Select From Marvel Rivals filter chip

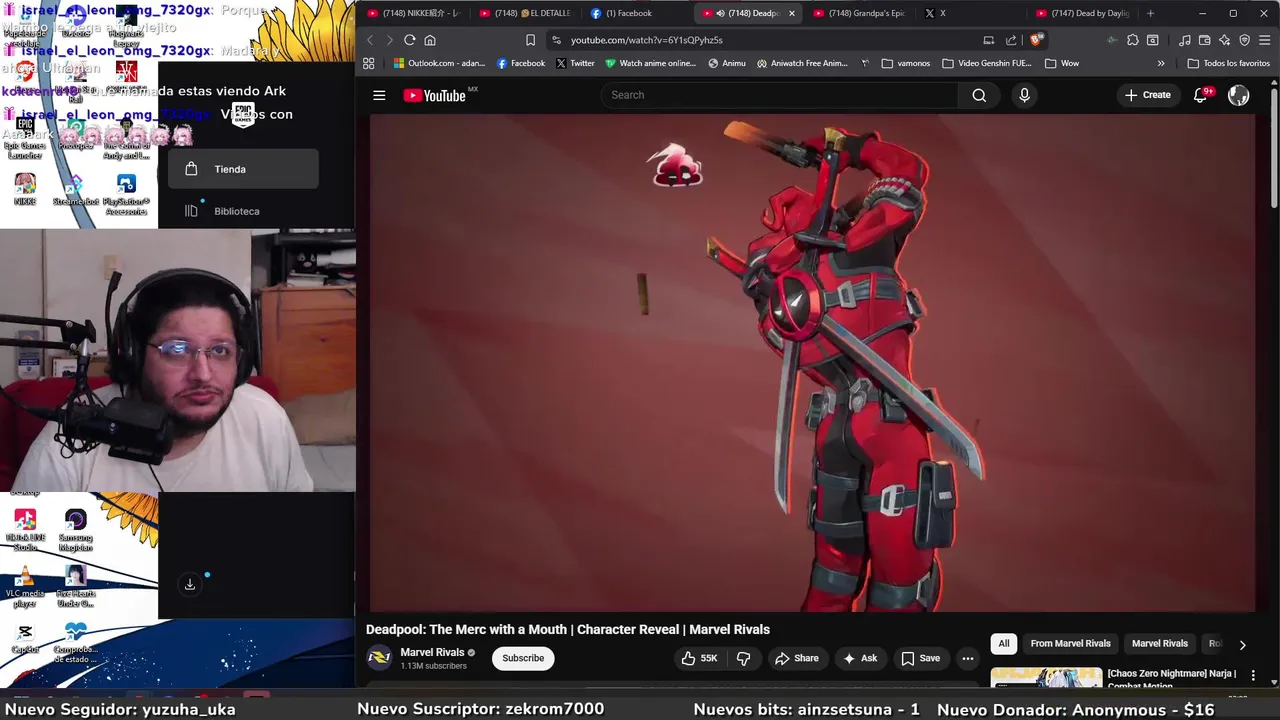(x=1070, y=644)
